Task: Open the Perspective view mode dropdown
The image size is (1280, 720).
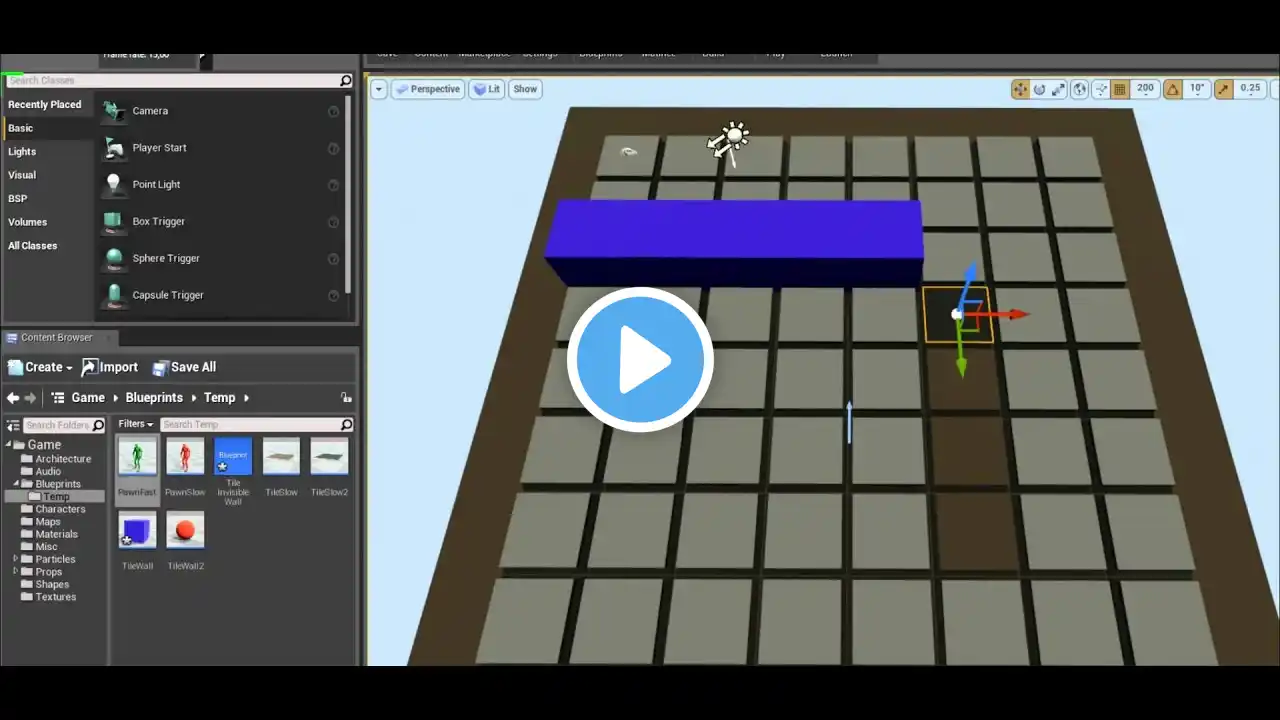Action: coord(428,89)
